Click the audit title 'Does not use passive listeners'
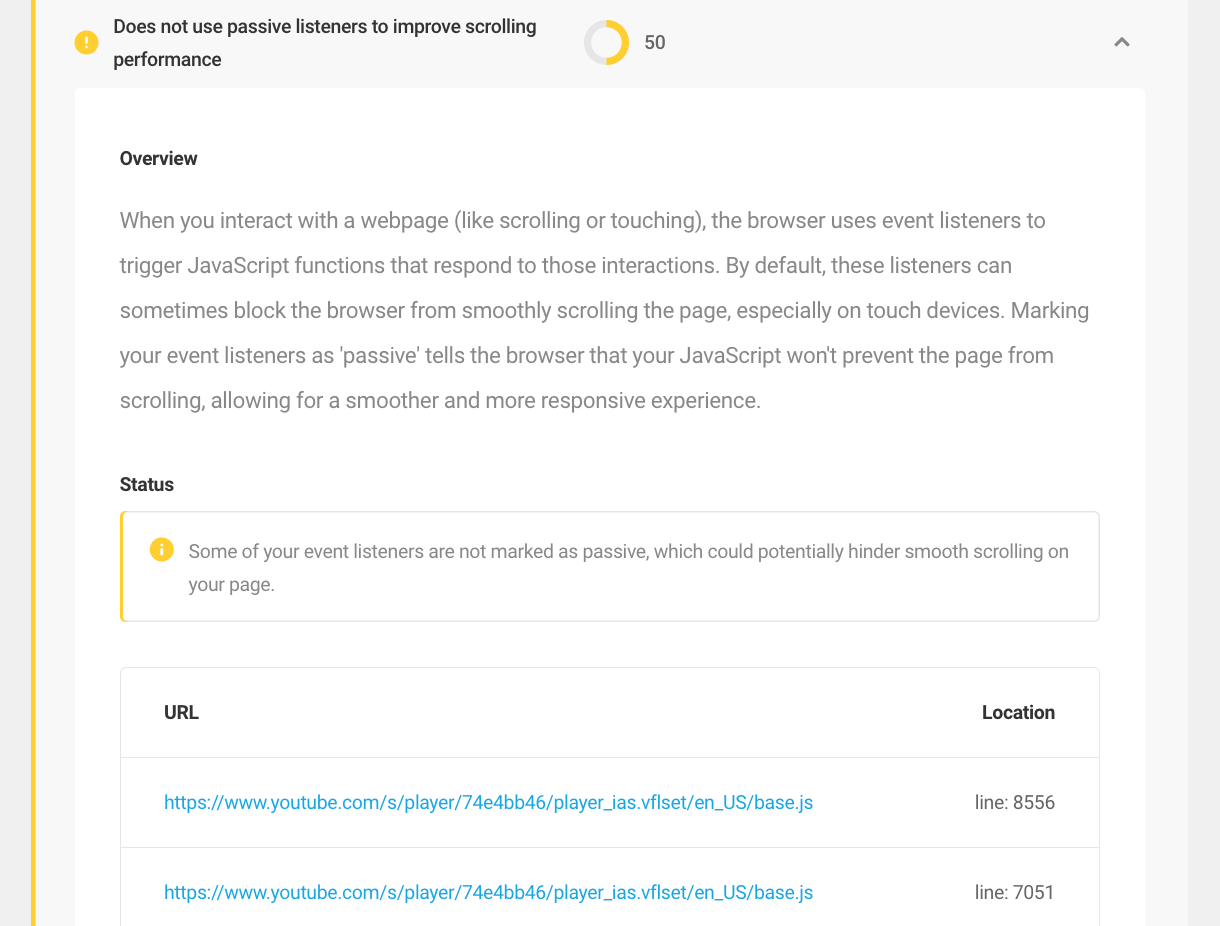 pos(325,43)
